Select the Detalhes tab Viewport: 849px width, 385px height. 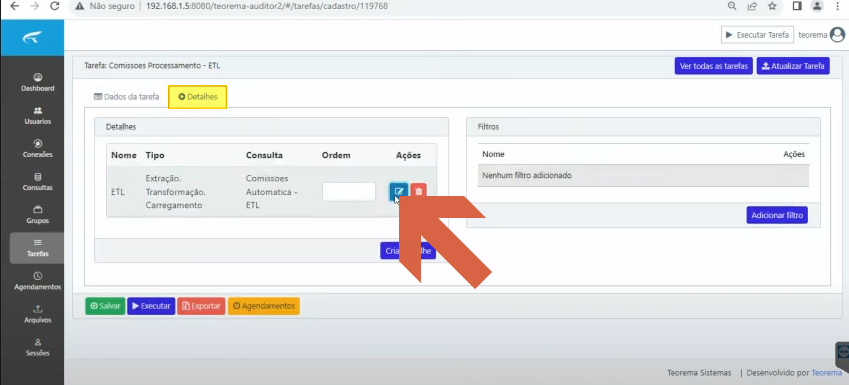pyautogui.click(x=198, y=97)
